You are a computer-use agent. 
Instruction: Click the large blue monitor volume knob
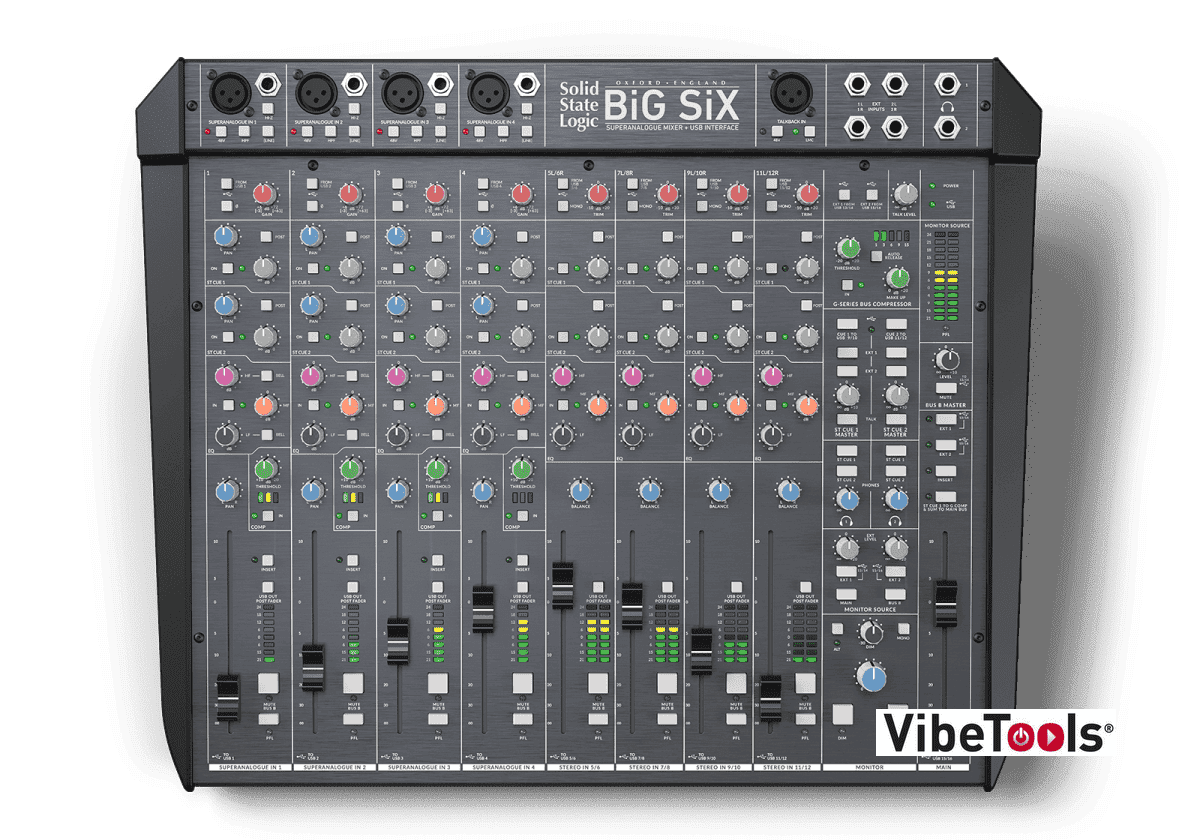coord(872,679)
